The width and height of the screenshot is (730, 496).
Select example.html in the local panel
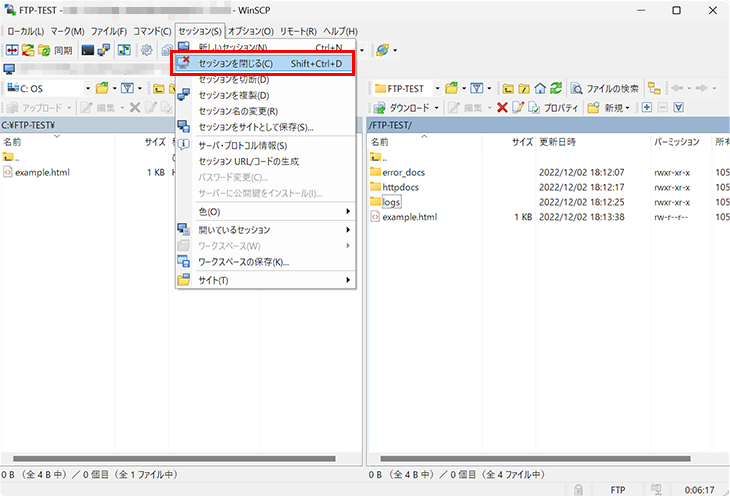coord(42,172)
